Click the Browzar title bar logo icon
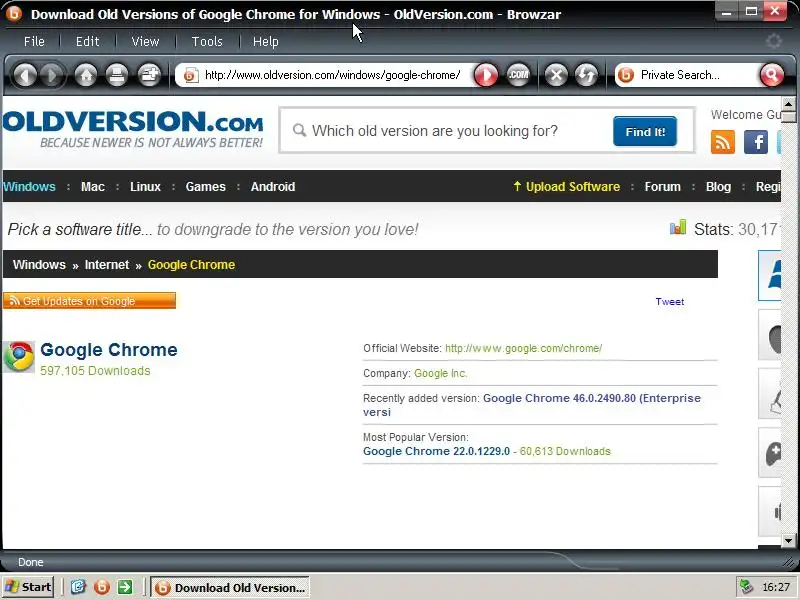The height and width of the screenshot is (600, 800). (x=14, y=13)
